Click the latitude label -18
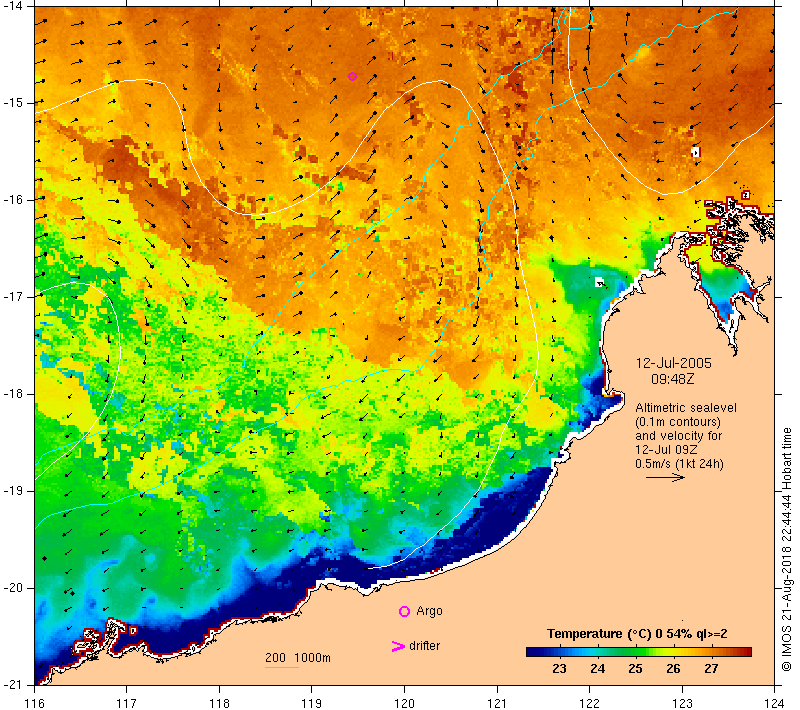Viewport: 800px width, 710px height. 12,394
